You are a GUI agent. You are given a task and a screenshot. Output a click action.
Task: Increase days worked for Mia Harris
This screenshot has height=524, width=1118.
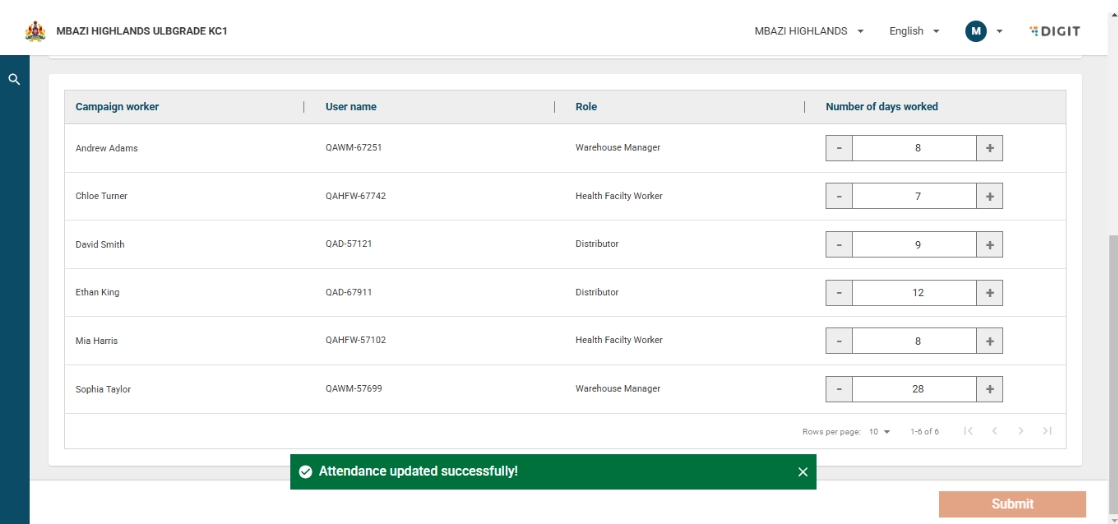989,341
